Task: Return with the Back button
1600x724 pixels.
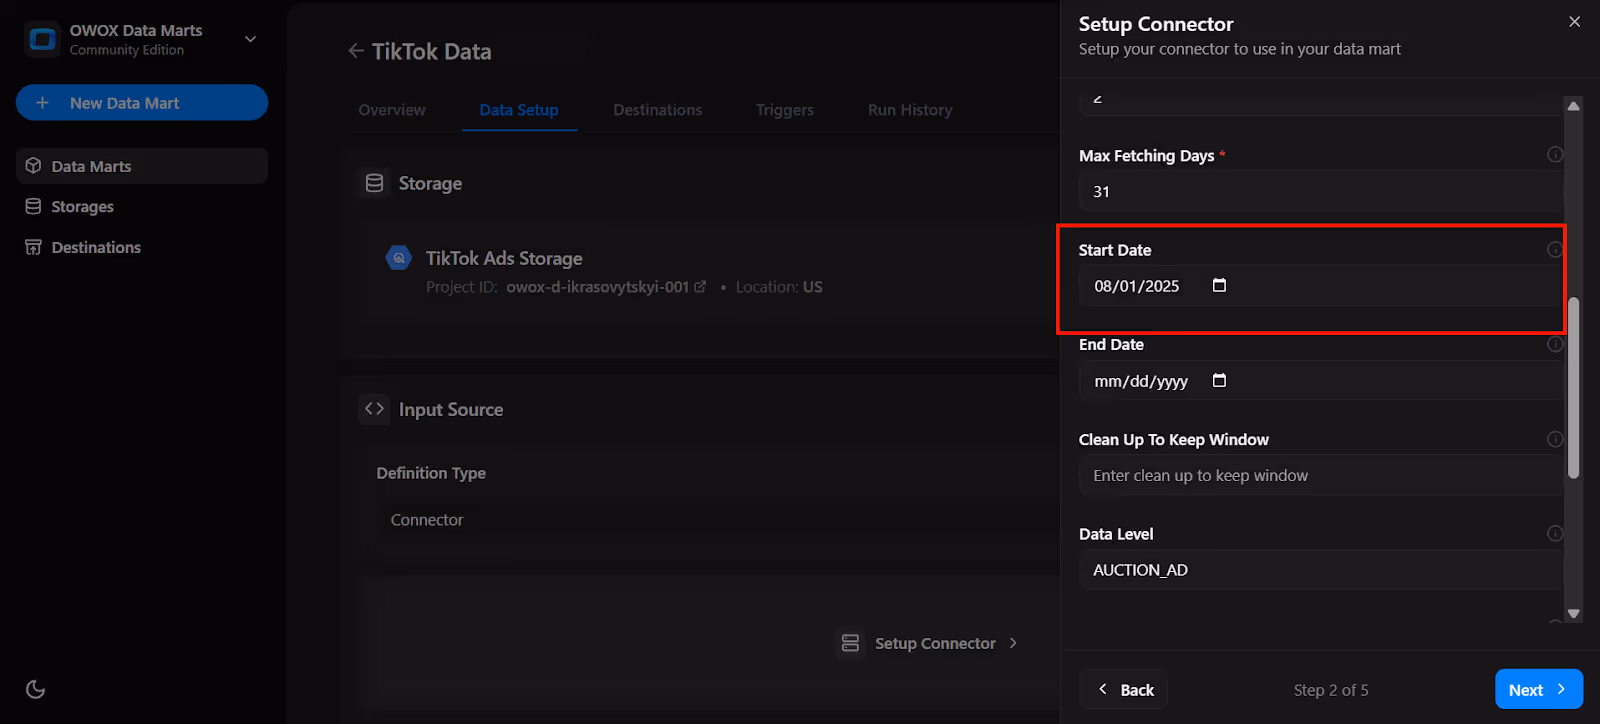Action: [1124, 689]
